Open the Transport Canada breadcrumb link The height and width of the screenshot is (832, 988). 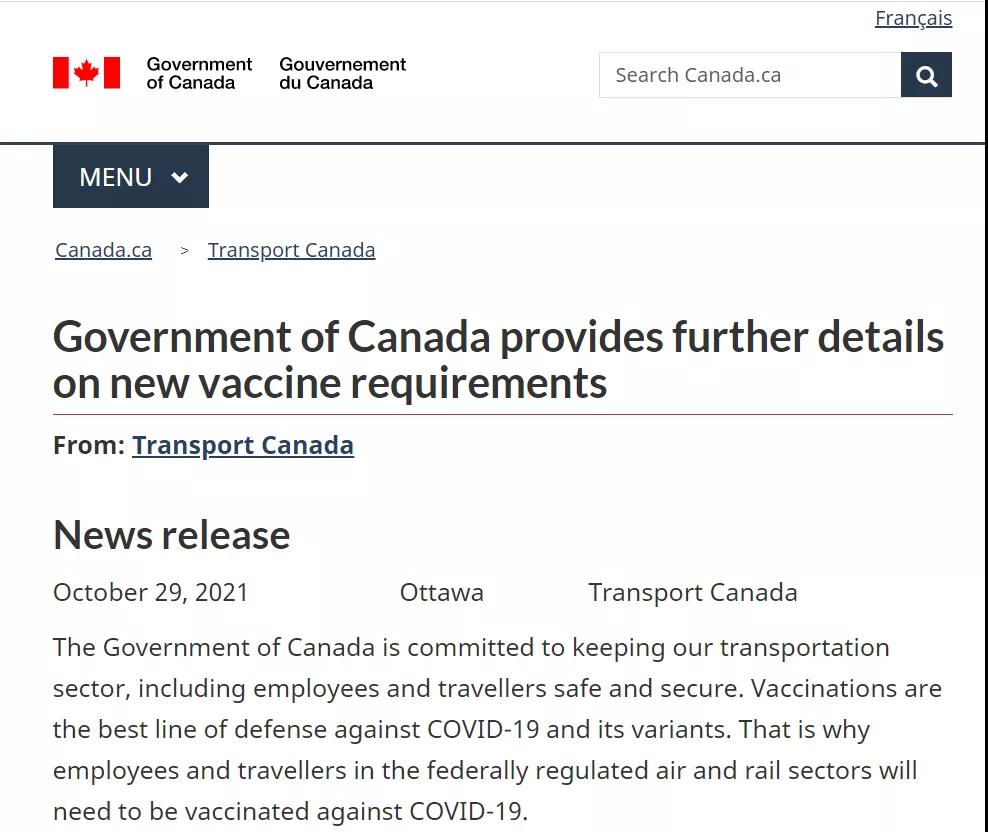[292, 250]
